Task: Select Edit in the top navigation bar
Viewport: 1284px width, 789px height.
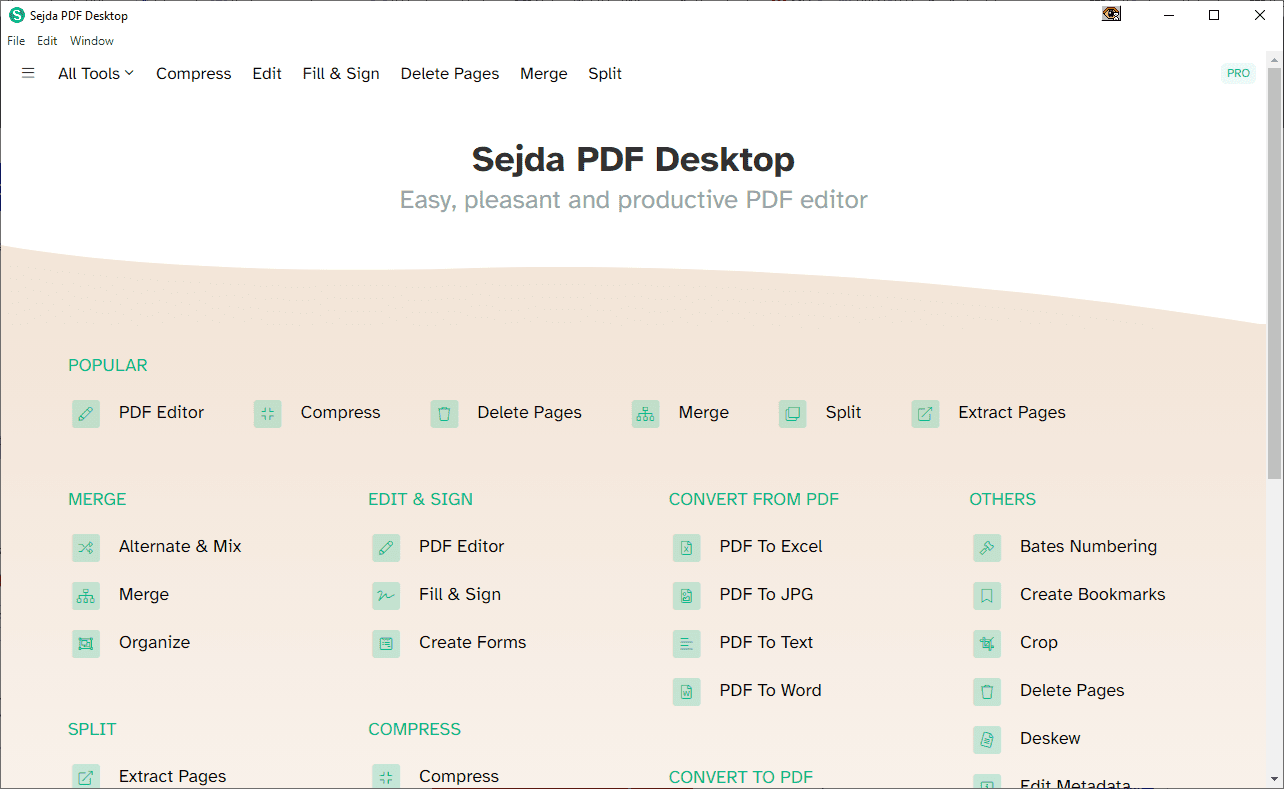Action: pos(267,74)
